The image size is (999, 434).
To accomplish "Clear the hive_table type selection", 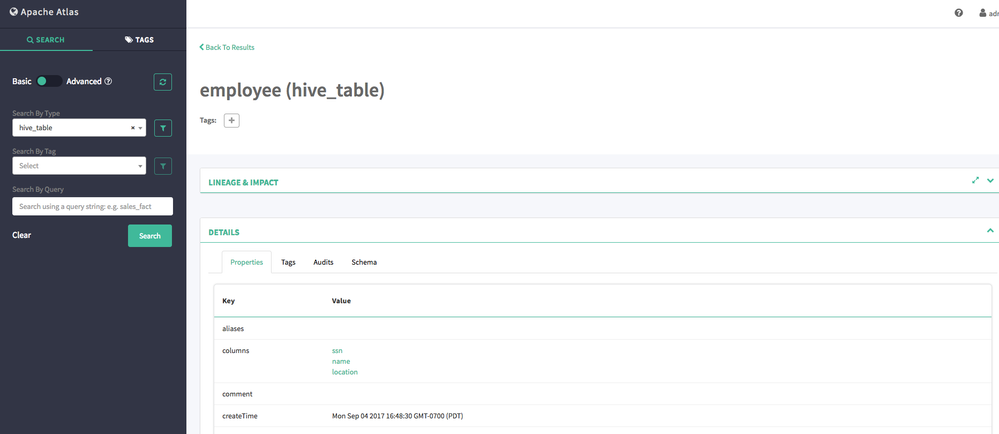I will click(x=133, y=128).
